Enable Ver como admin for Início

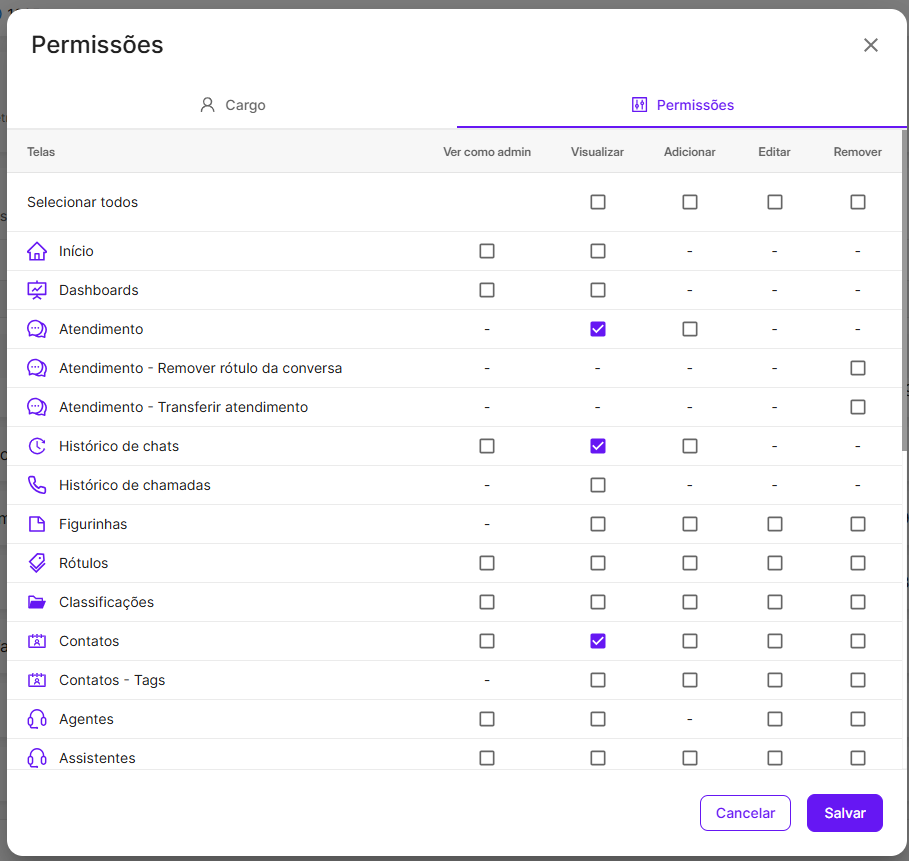487,251
